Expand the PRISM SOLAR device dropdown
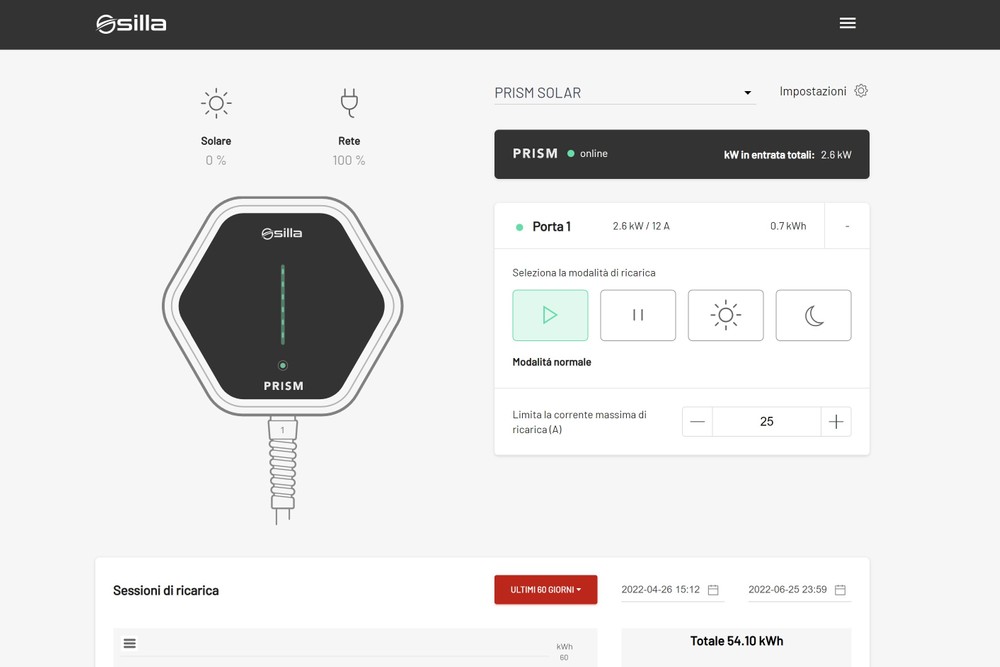The image size is (1000, 667). (747, 93)
